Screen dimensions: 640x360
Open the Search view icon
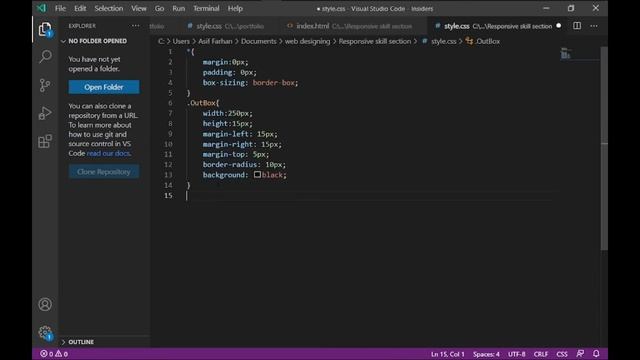tap(45, 56)
